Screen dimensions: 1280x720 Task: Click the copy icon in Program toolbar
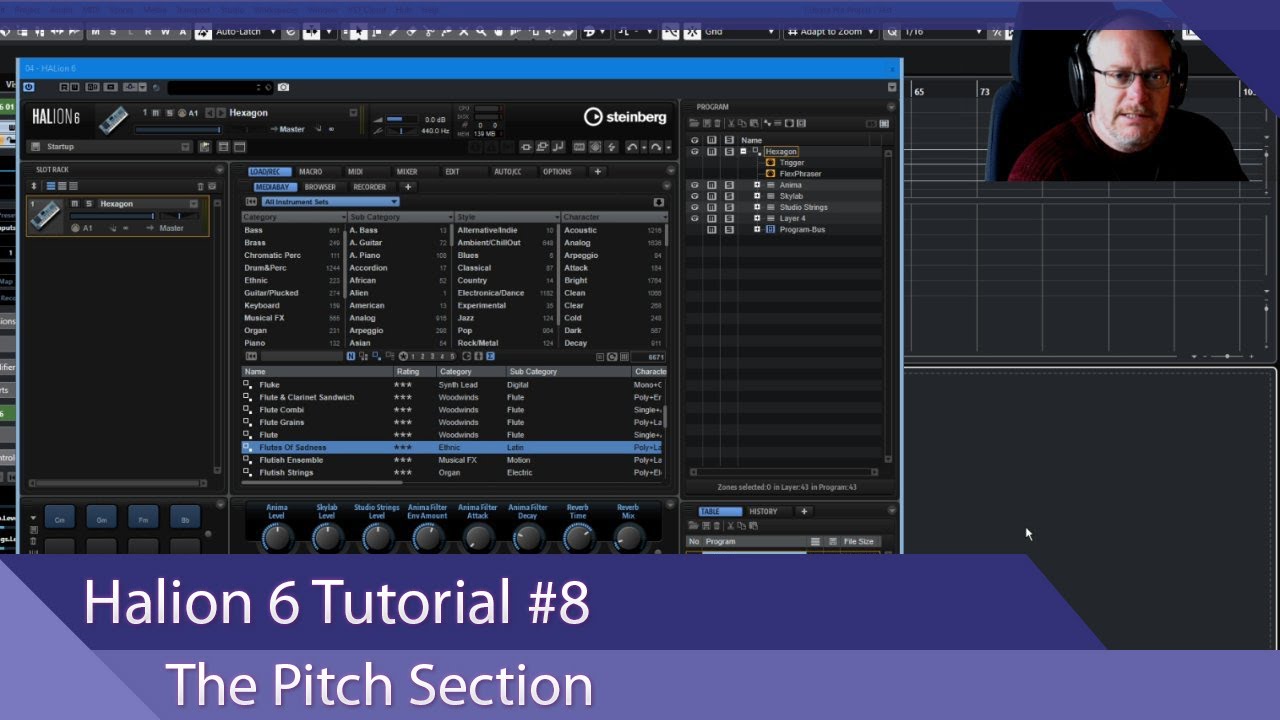742,123
